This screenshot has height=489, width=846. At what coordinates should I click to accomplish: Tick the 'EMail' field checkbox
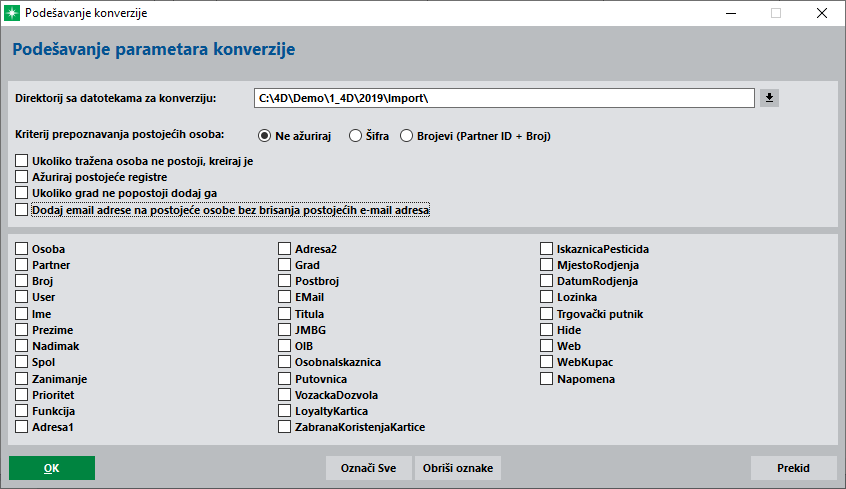point(286,297)
